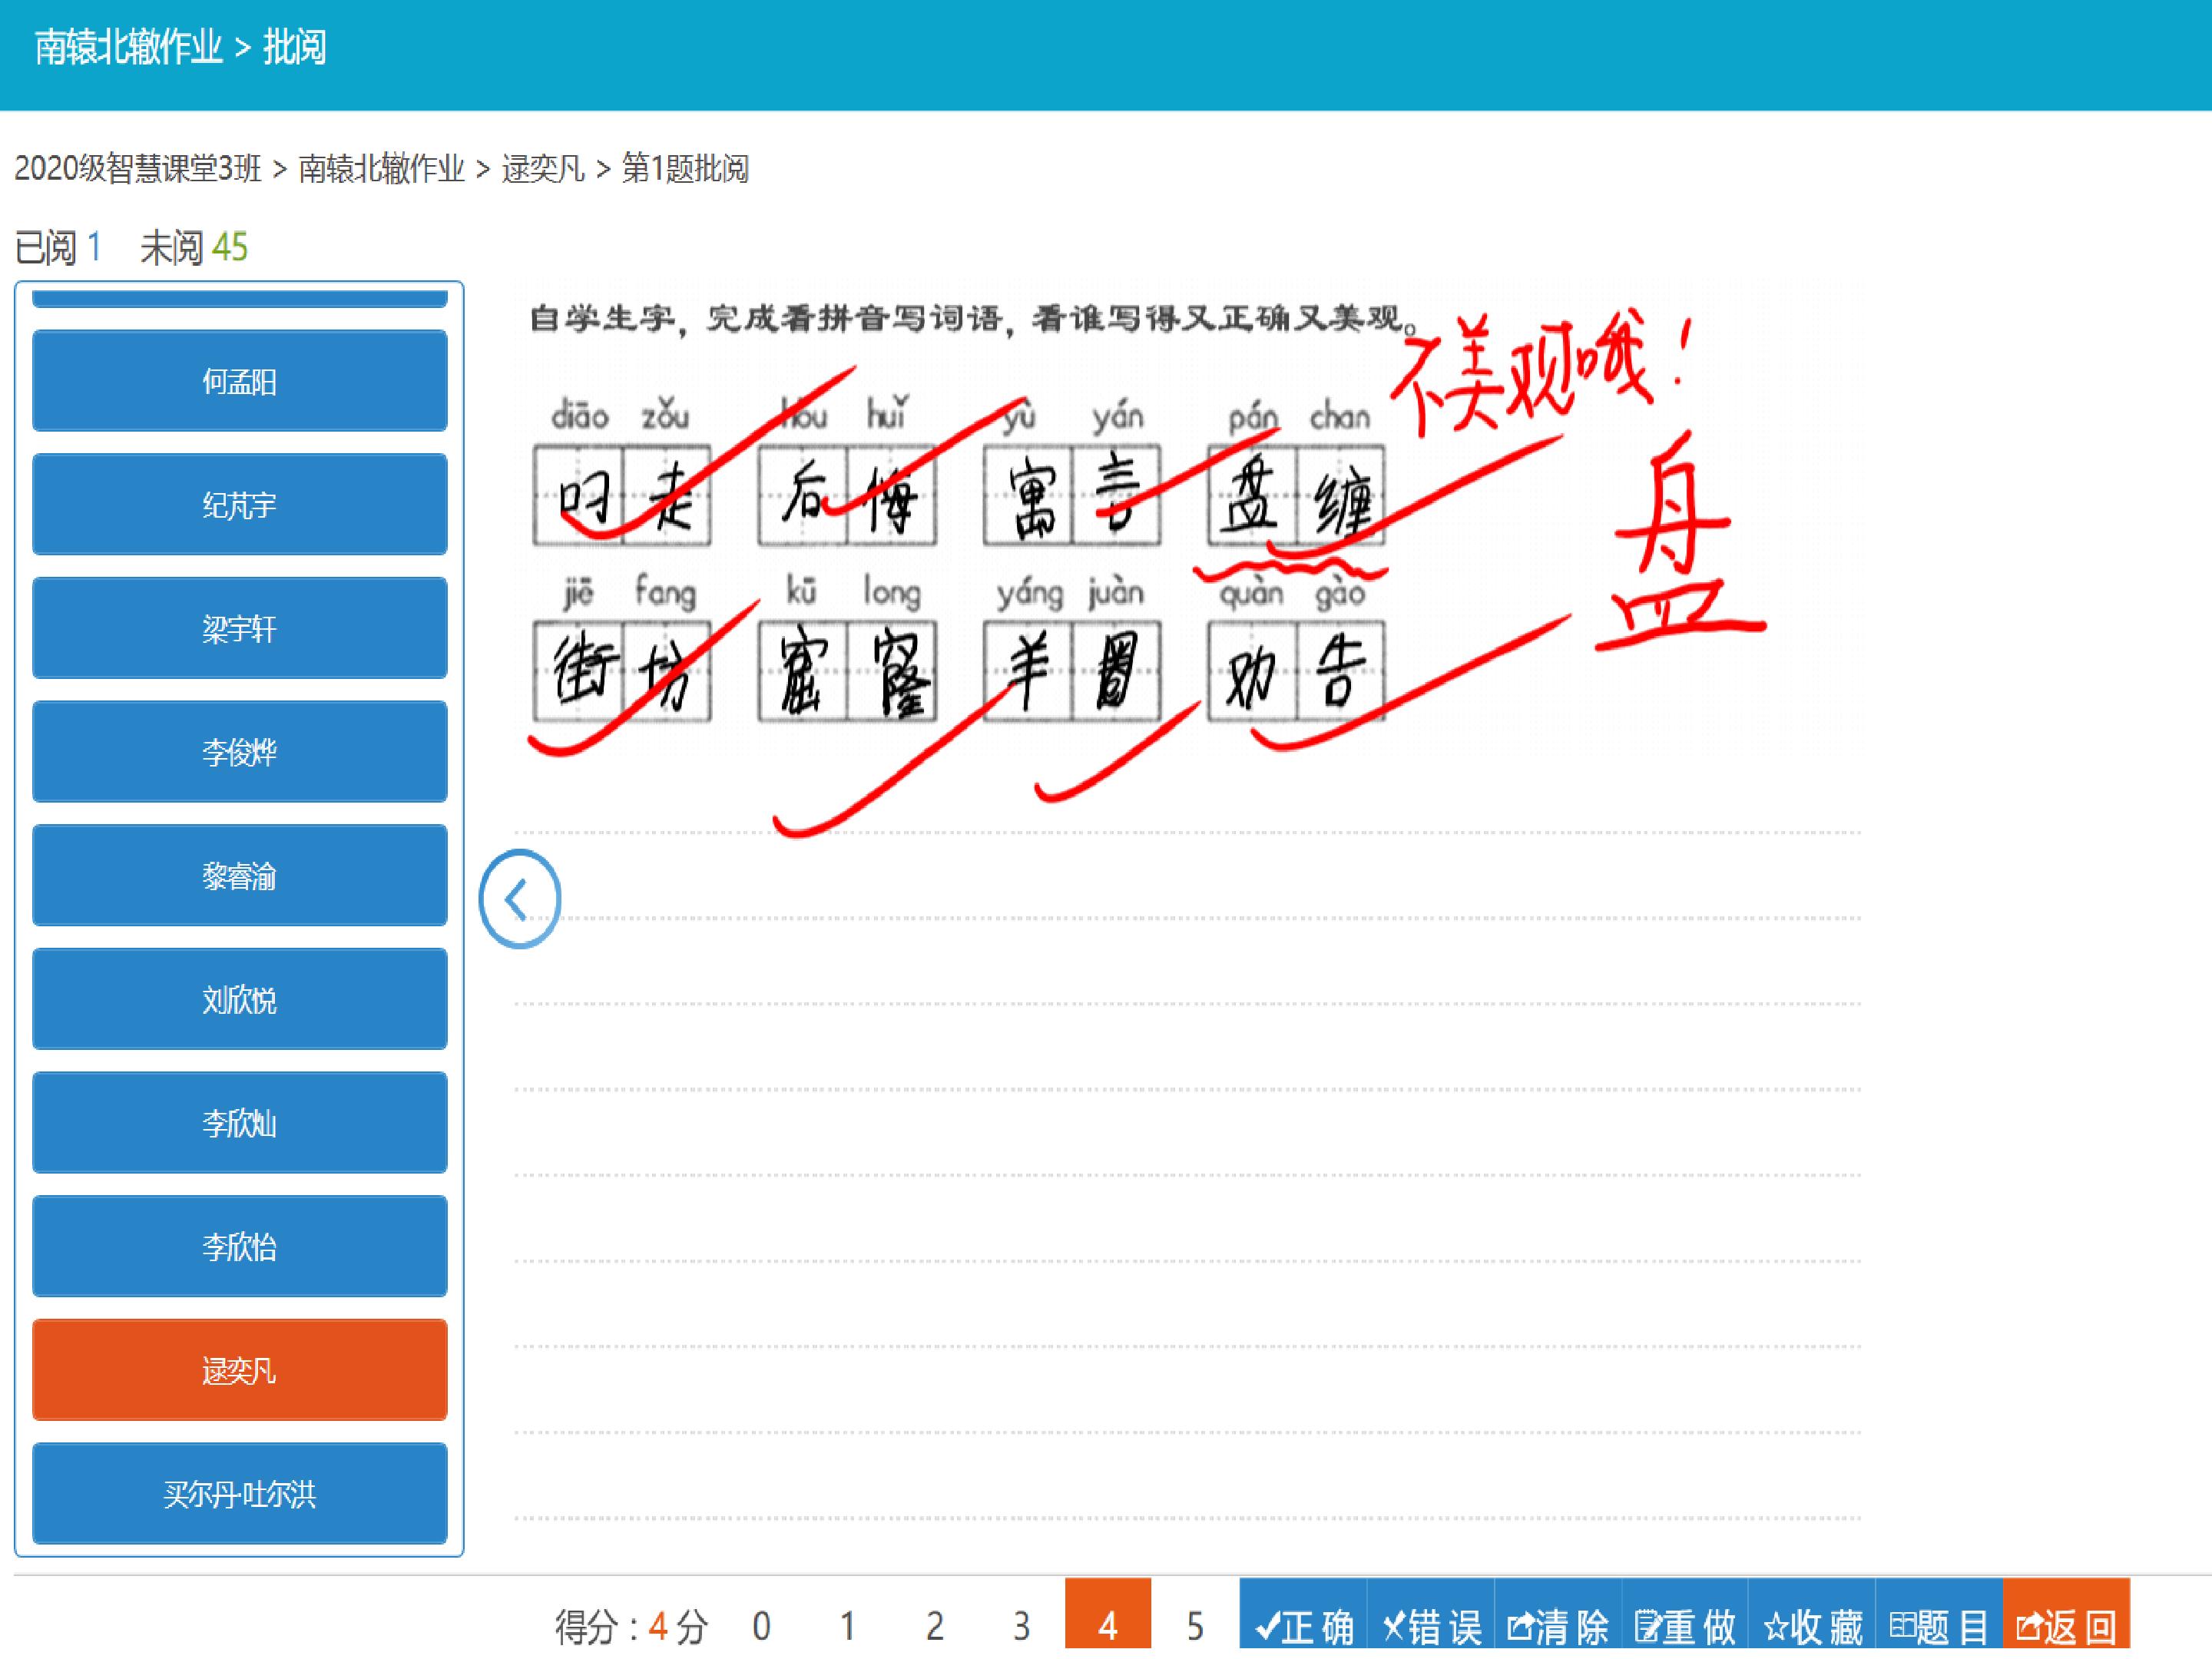Set score to 3 points

[1021, 1626]
